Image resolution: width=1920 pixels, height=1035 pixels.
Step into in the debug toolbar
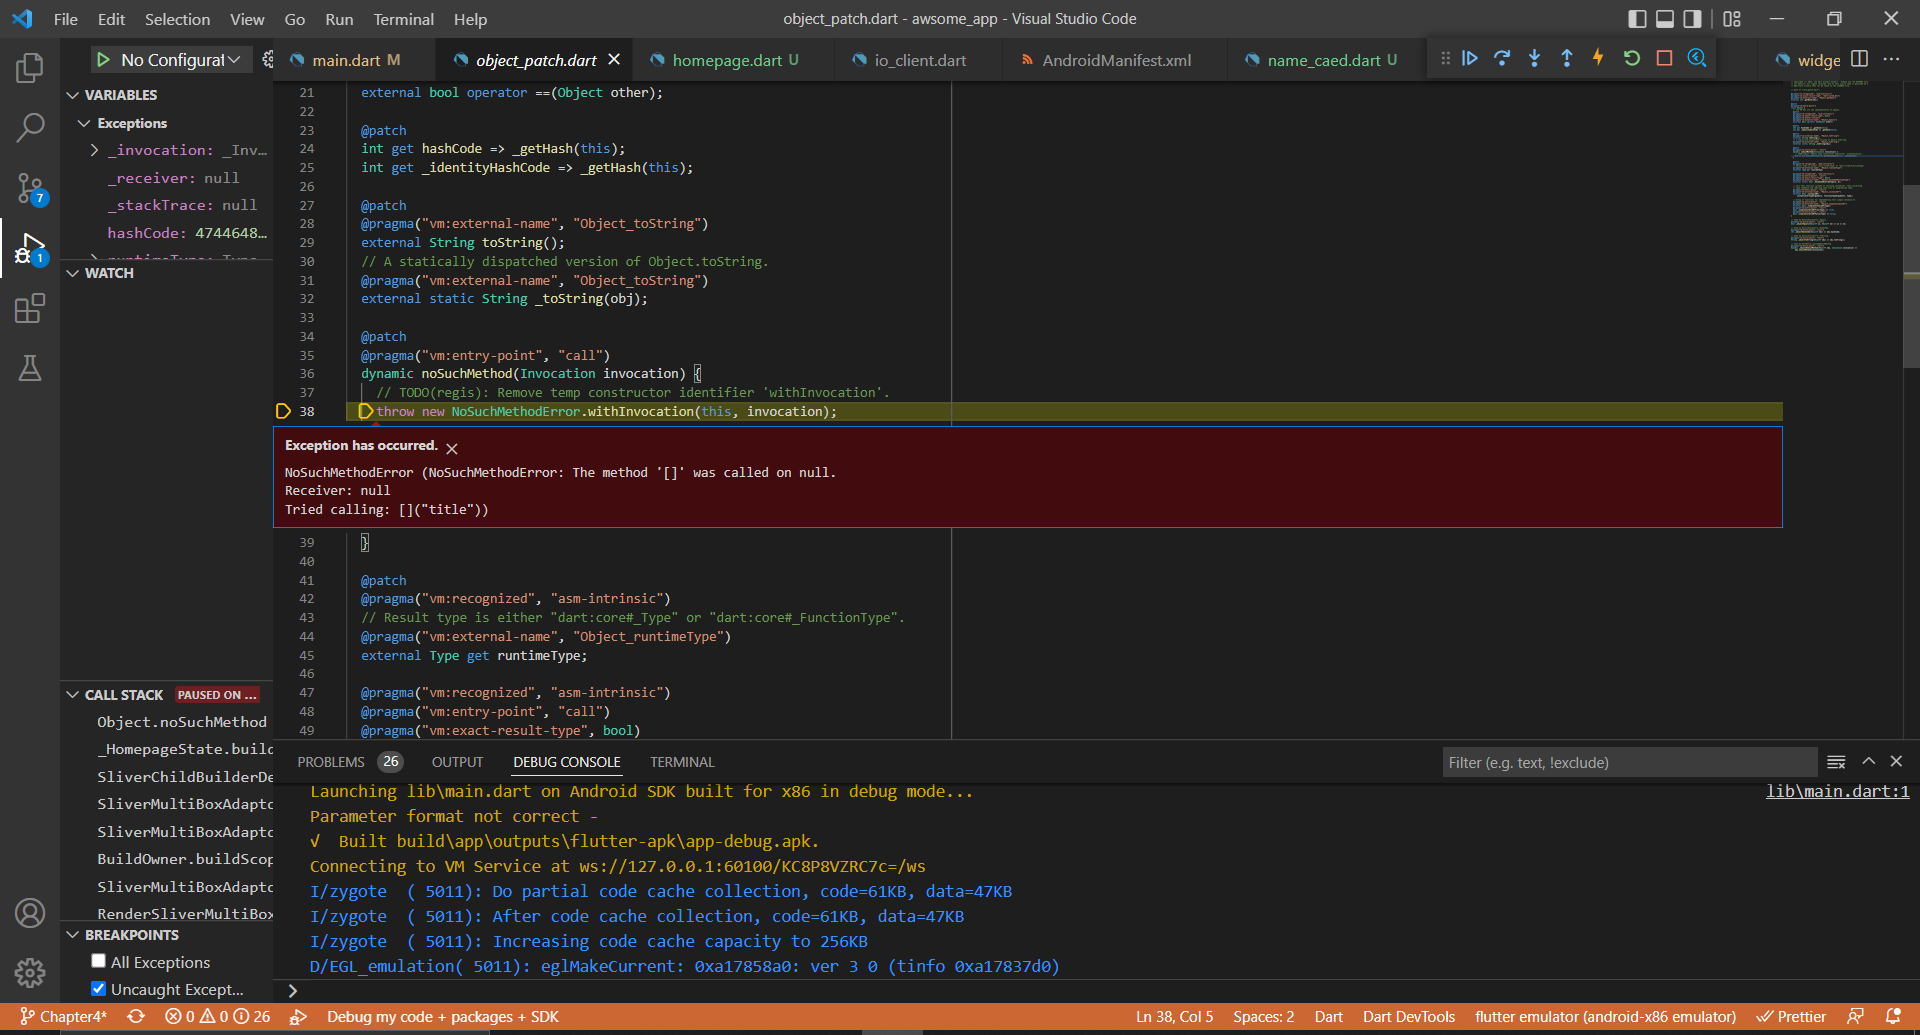click(x=1534, y=58)
